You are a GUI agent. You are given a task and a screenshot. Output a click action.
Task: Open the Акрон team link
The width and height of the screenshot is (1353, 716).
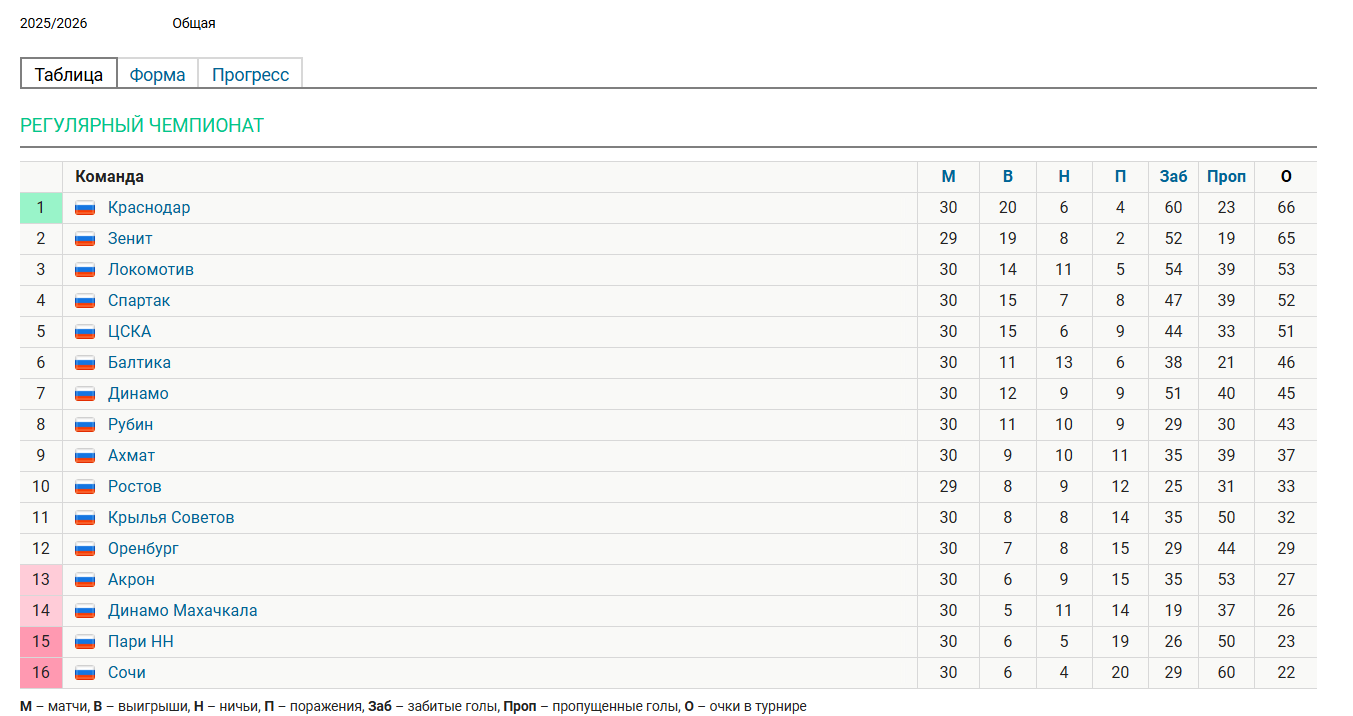(131, 580)
